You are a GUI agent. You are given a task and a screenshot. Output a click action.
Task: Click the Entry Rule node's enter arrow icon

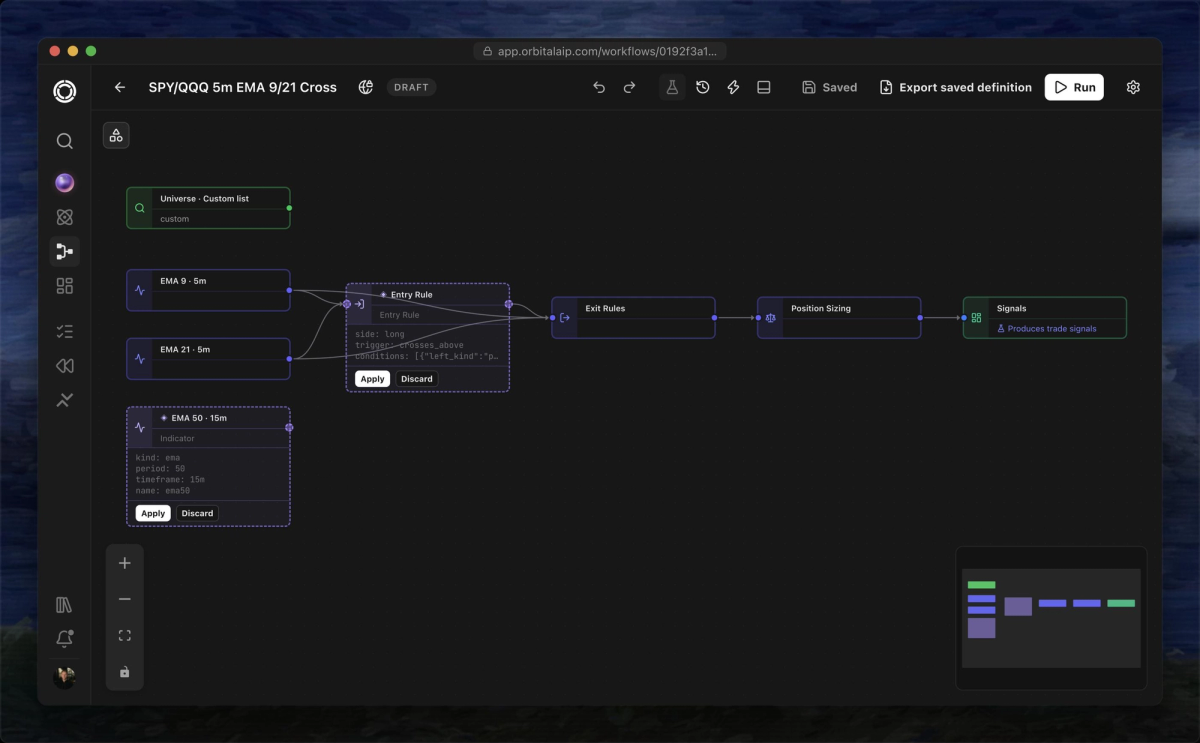click(x=359, y=304)
